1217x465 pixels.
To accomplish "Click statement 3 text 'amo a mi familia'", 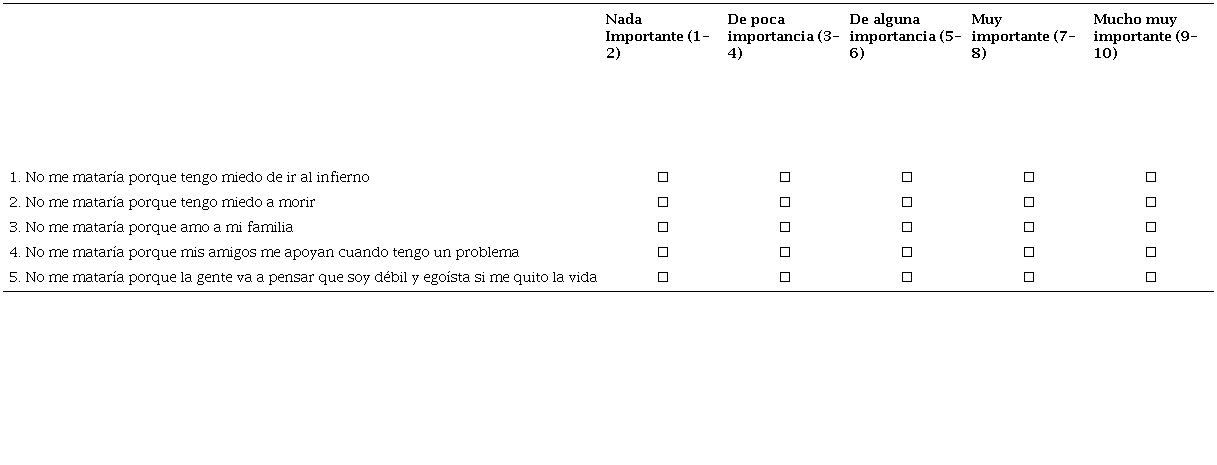I will click(x=151, y=227).
